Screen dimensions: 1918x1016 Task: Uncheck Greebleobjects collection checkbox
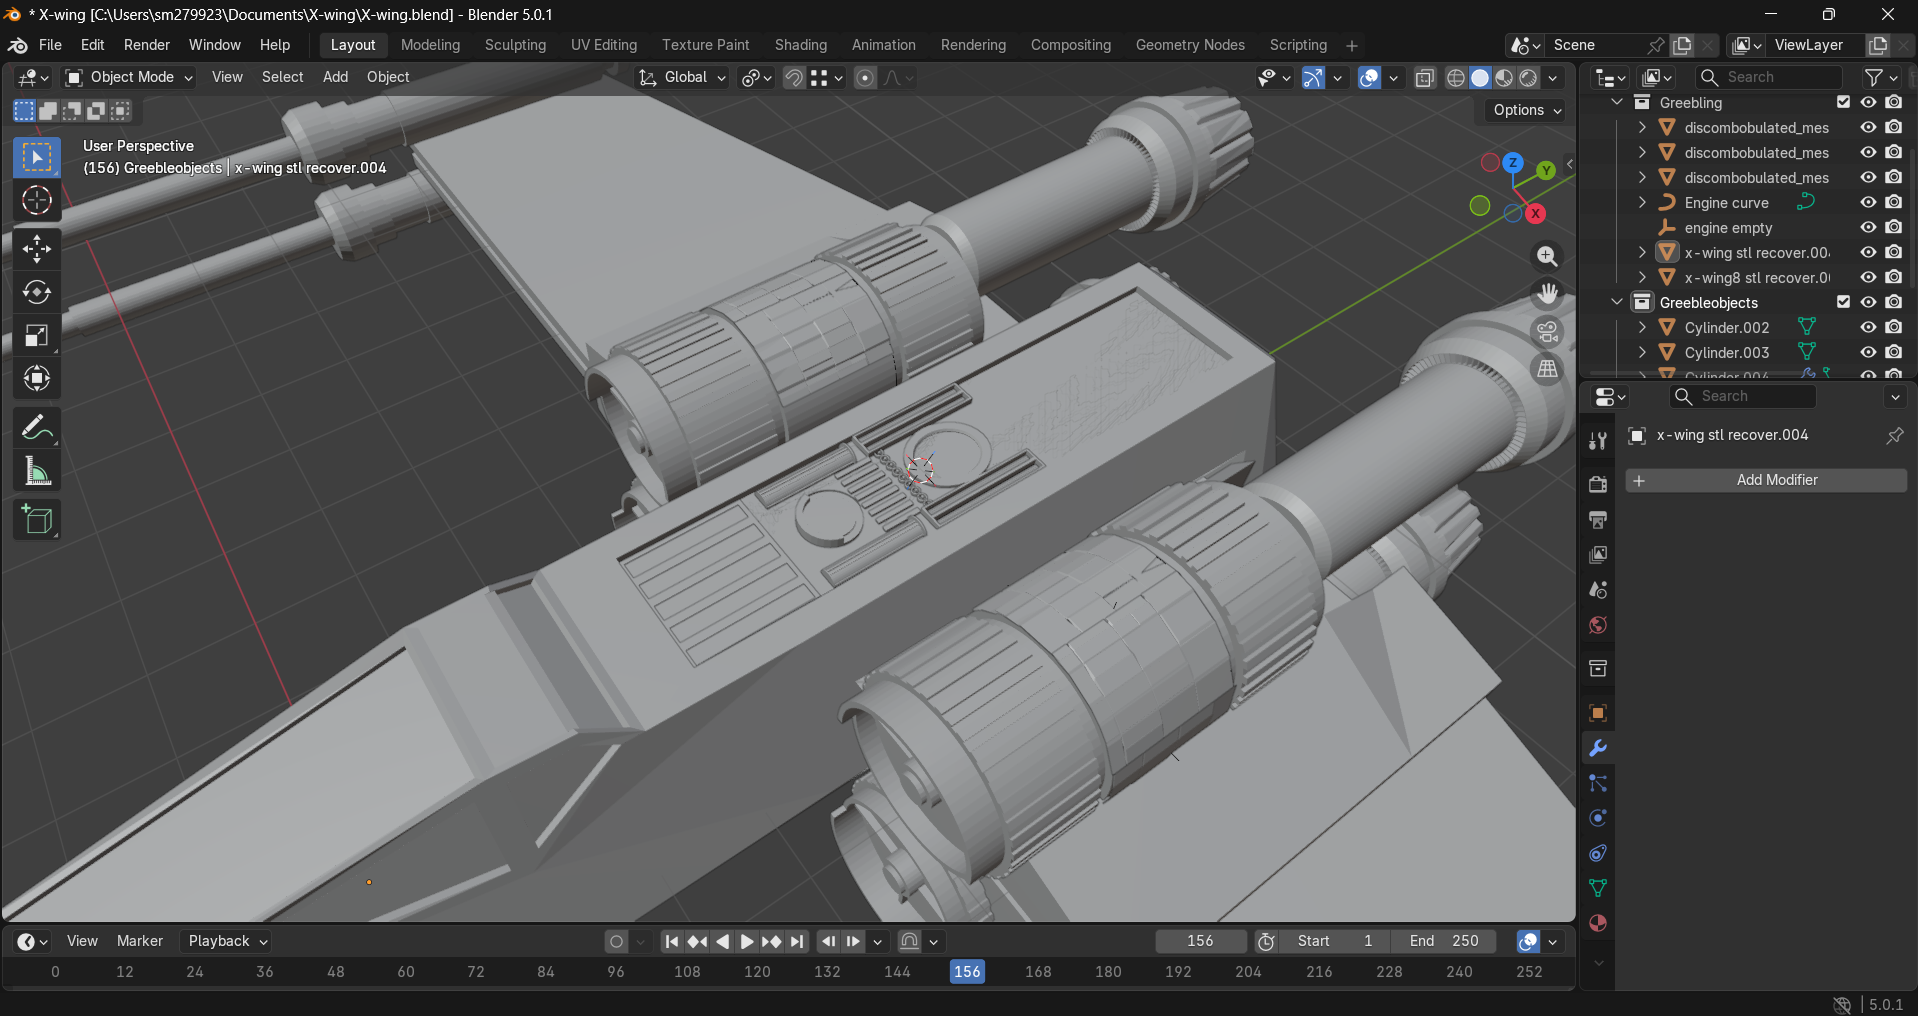point(1843,302)
